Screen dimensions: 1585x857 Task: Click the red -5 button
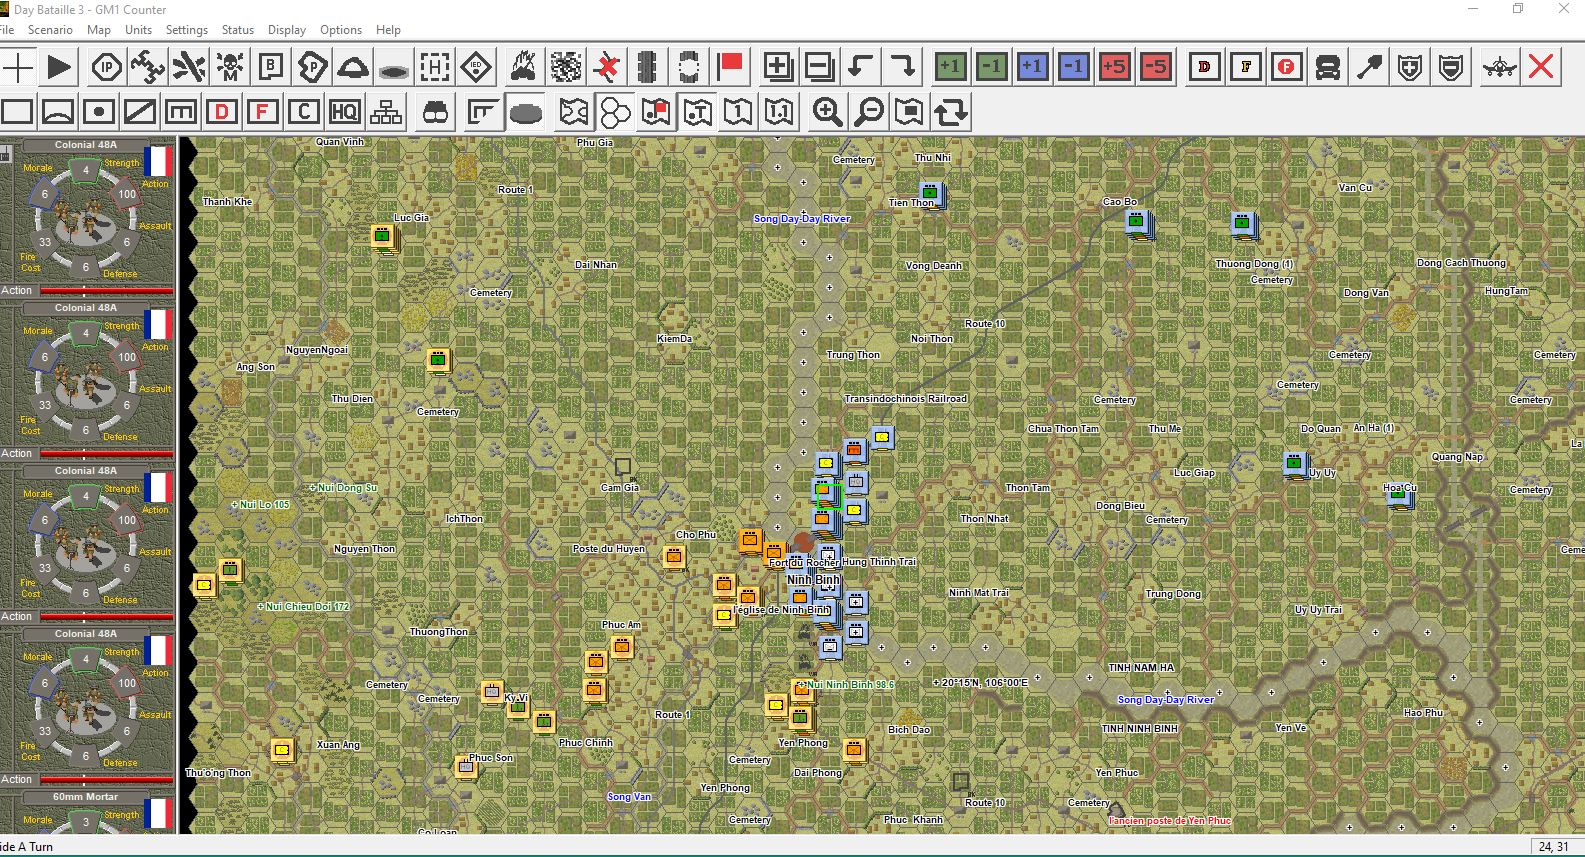click(x=1155, y=68)
